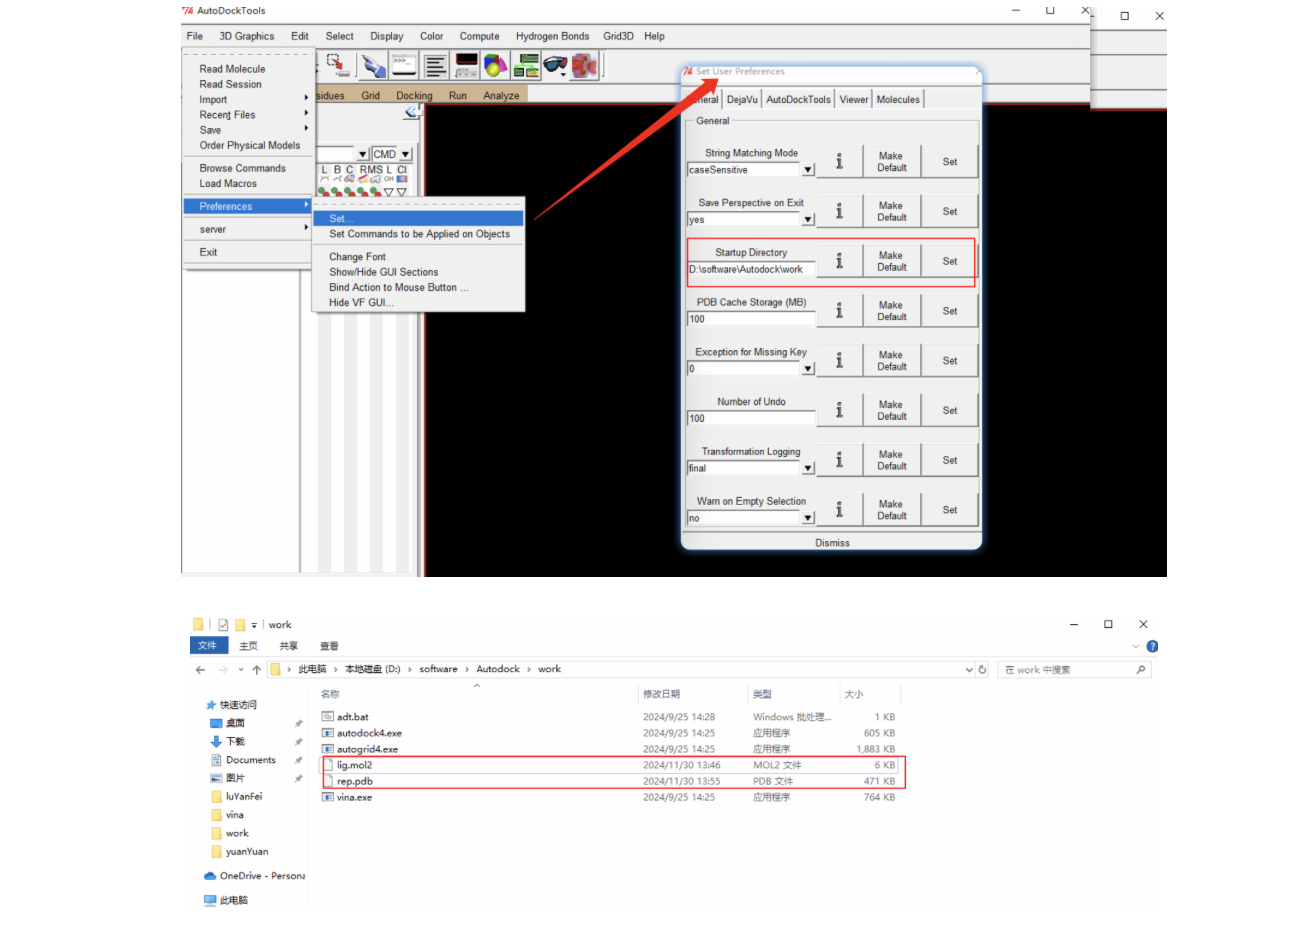Expand the Explorer ribbon chevron
The width and height of the screenshot is (1310, 932).
click(1136, 646)
